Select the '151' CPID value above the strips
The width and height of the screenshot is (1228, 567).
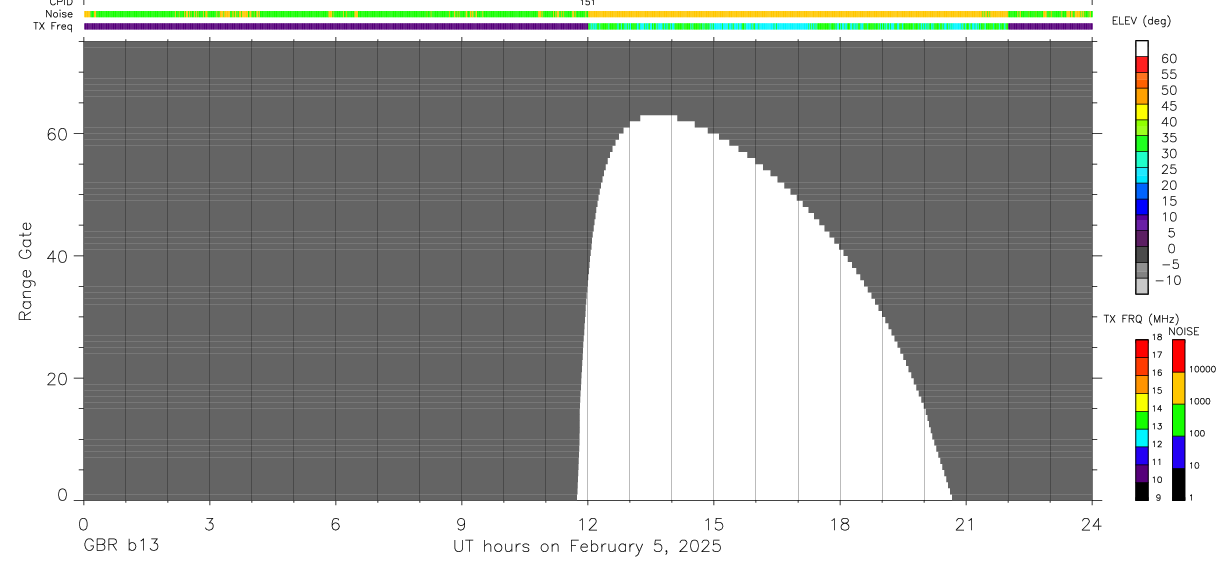coord(588,3)
